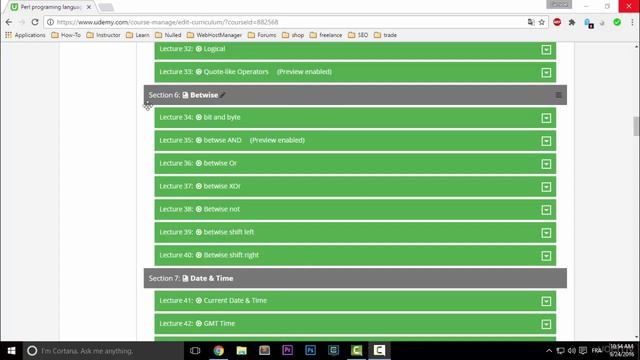Click the red adblock extension icon
The image size is (640, 360).
pyautogui.click(x=557, y=22)
